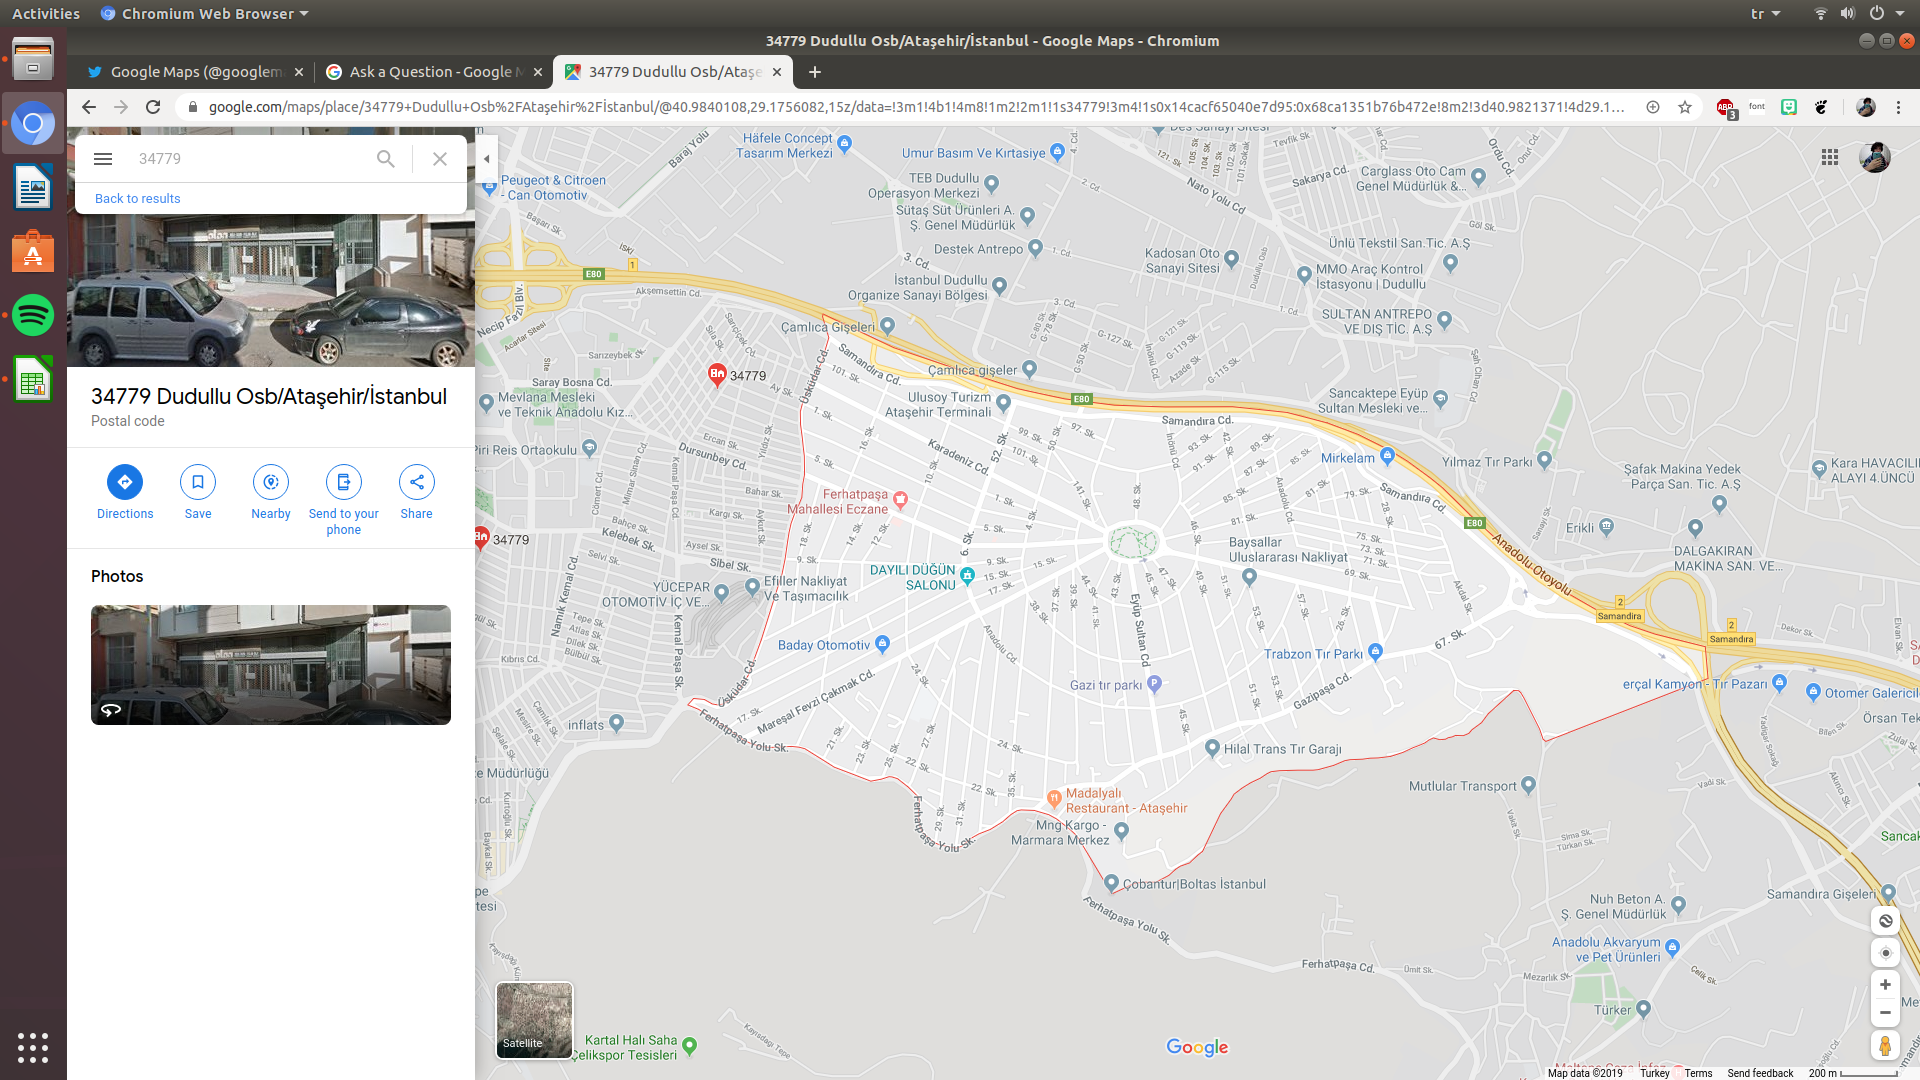Open the Google apps grid
Image resolution: width=1920 pixels, height=1080 pixels.
(x=1830, y=157)
